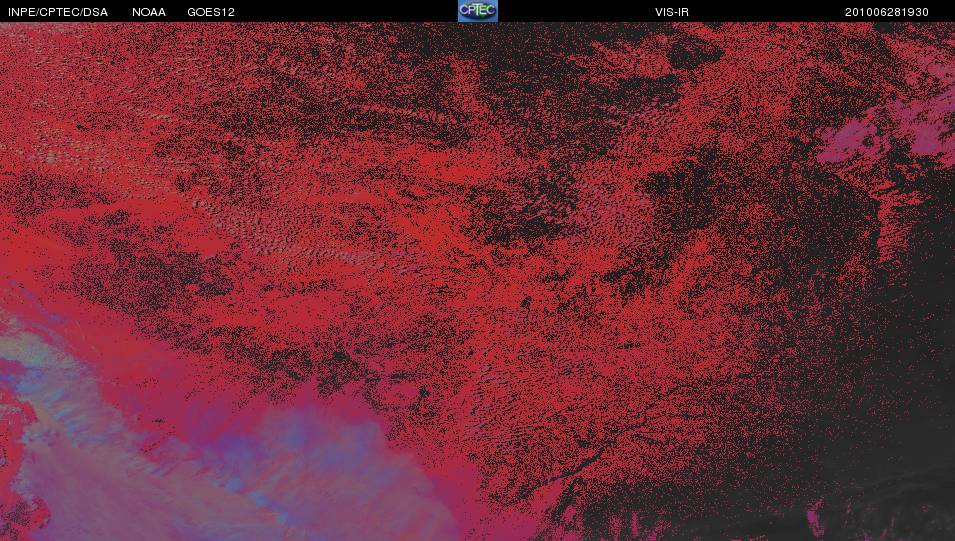955x541 pixels.
Task: Click the INPE/CPTEC/DSA header text
Action: click(58, 12)
